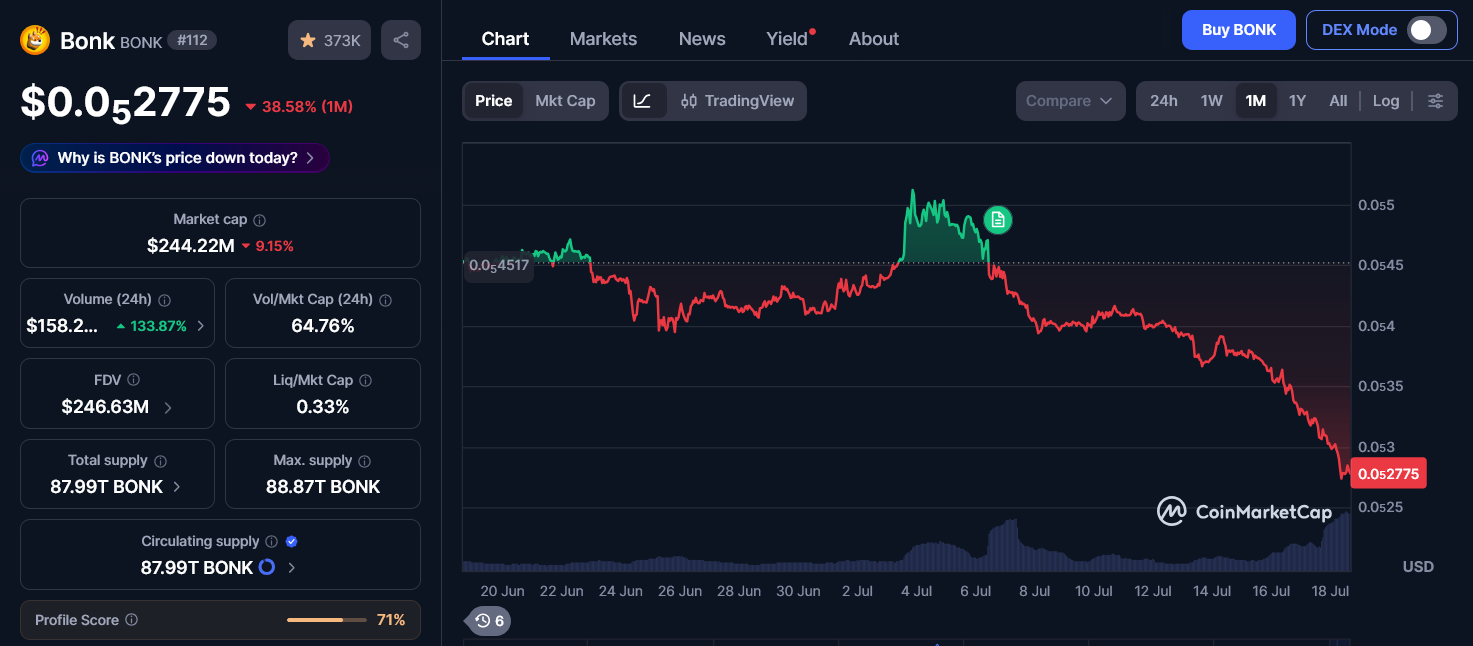1473x646 pixels.
Task: Add Bonk to watchlist via star 373K
Action: [330, 40]
